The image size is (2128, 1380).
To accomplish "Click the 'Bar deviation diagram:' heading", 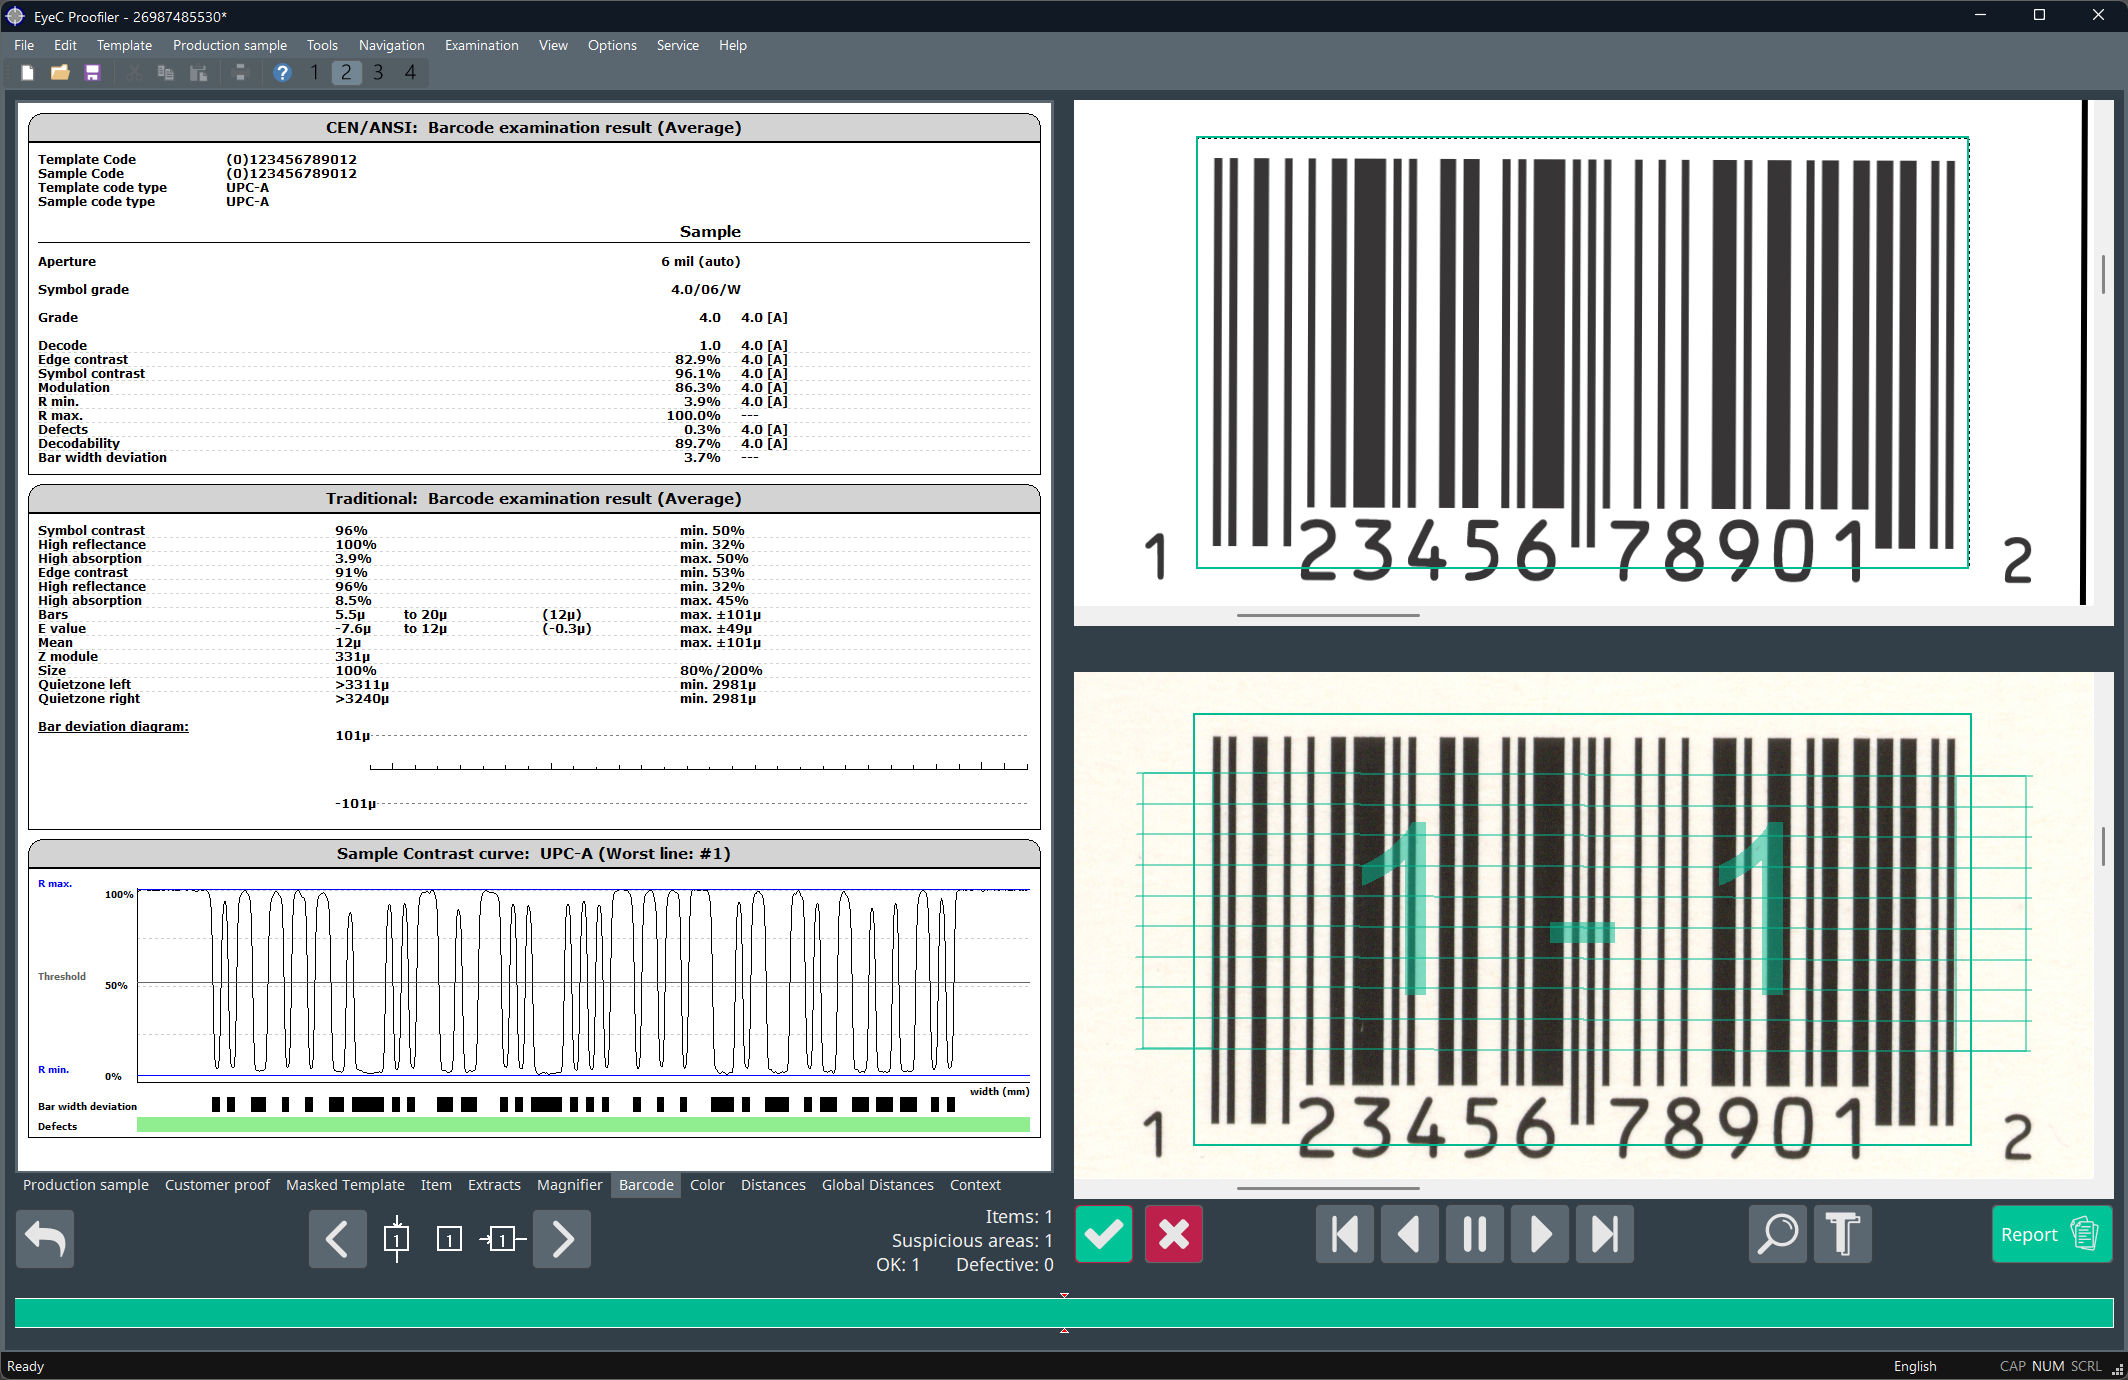I will [x=113, y=727].
